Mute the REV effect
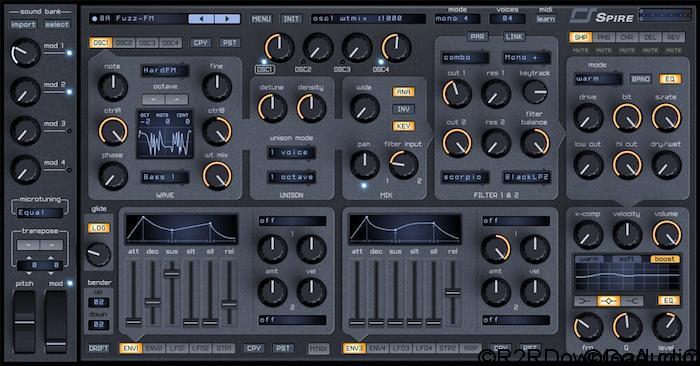The image size is (700, 366). [673, 50]
